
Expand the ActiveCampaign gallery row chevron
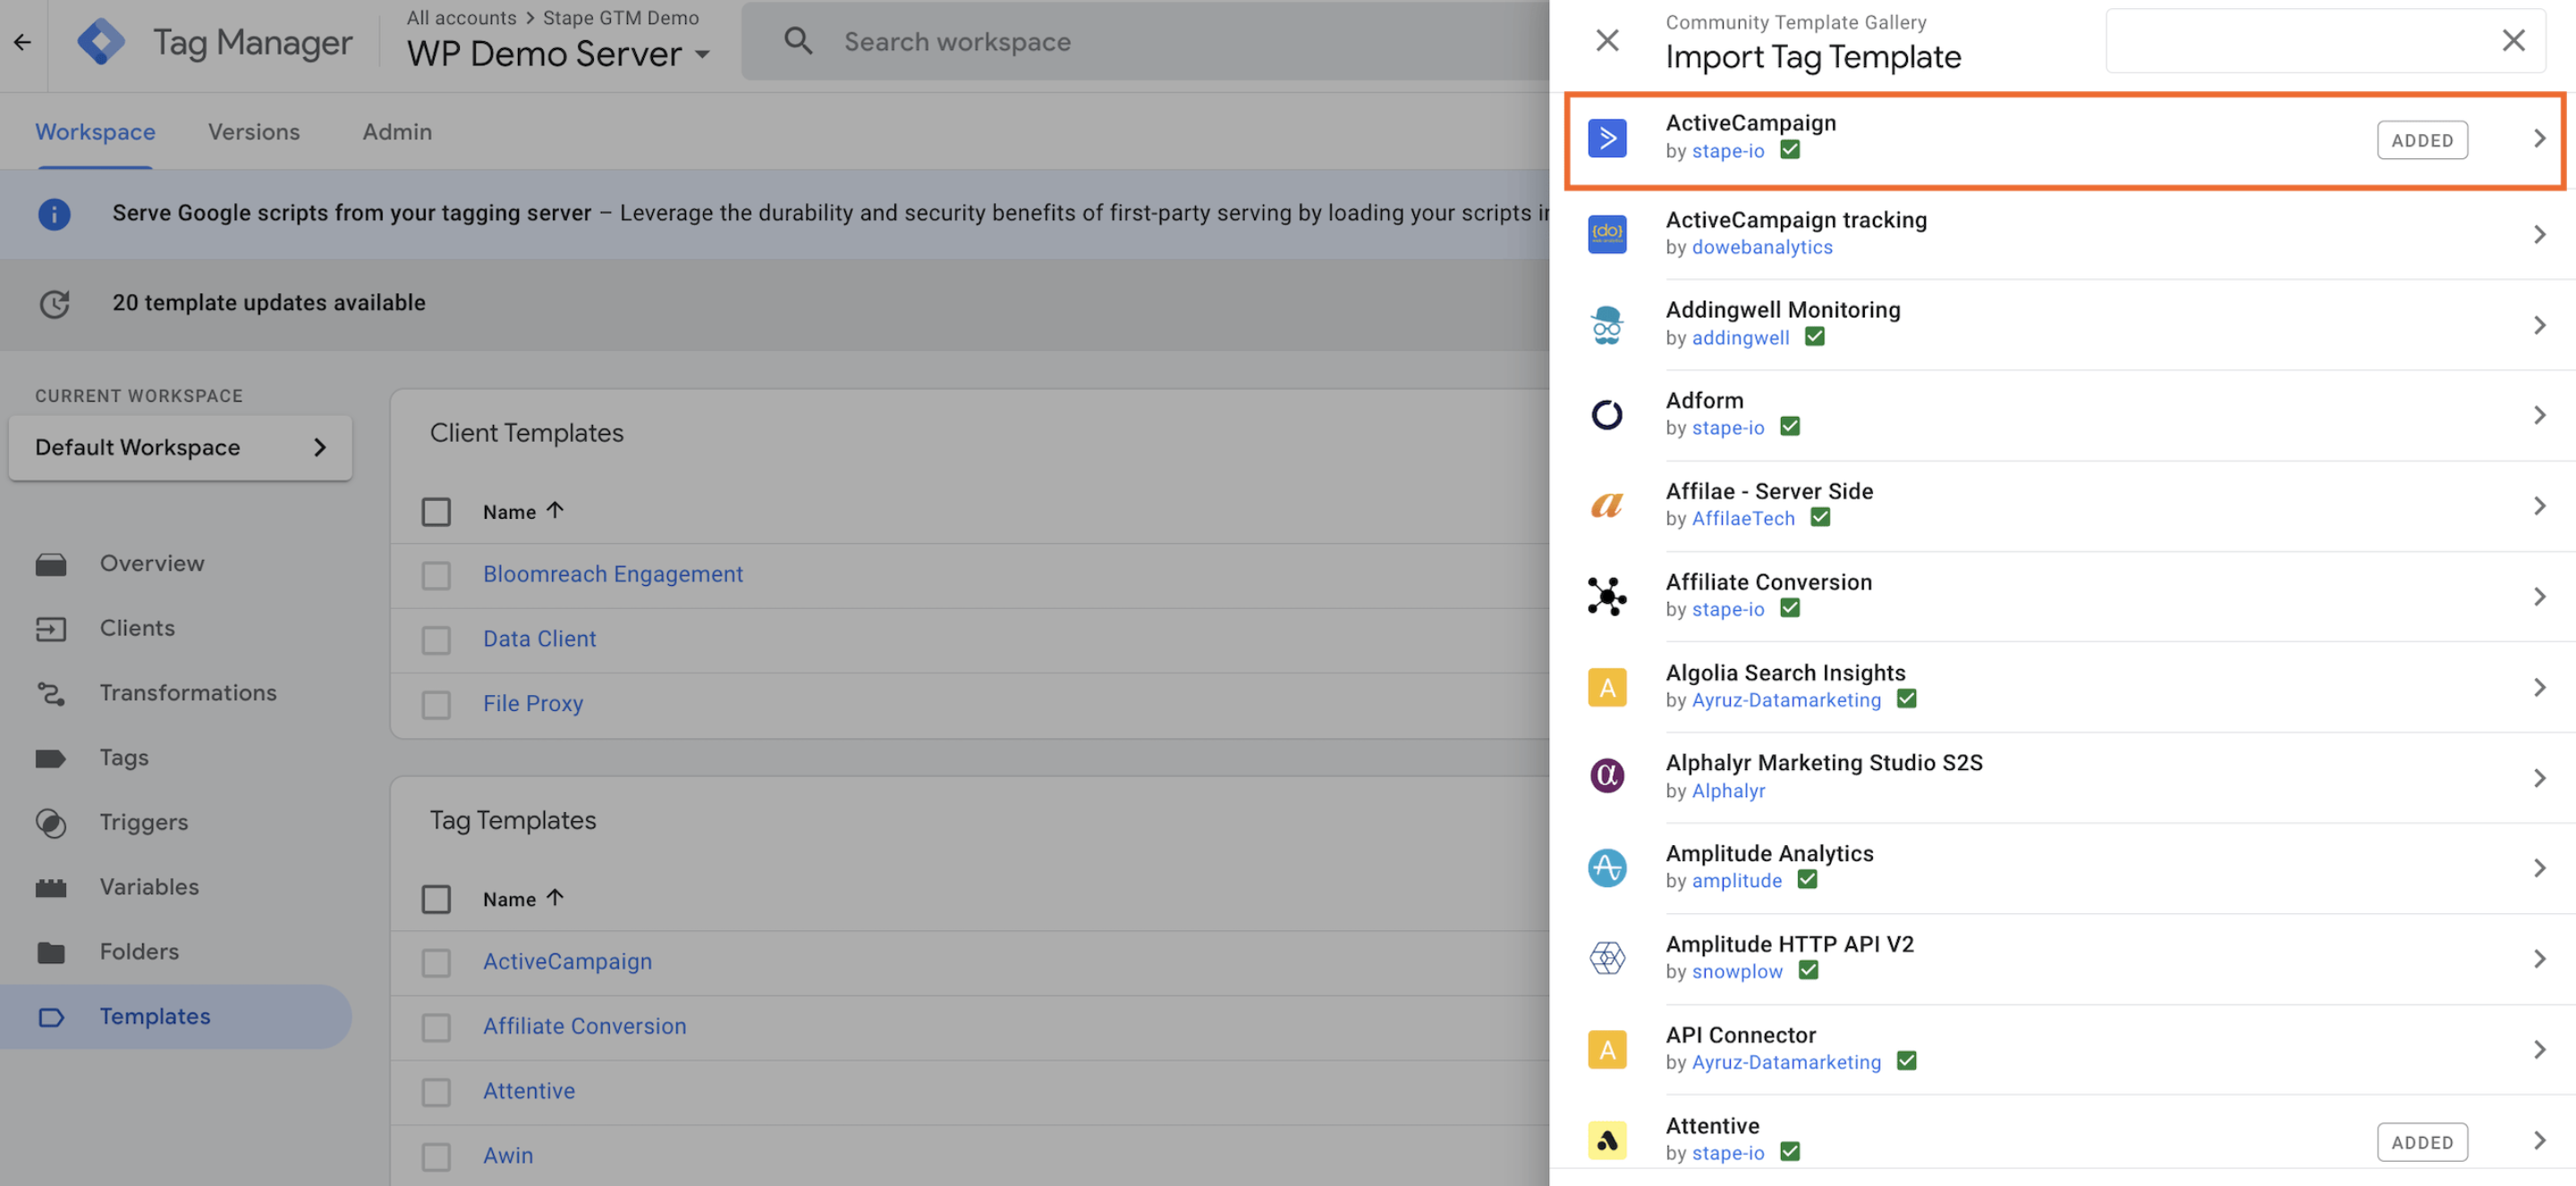click(x=2539, y=139)
